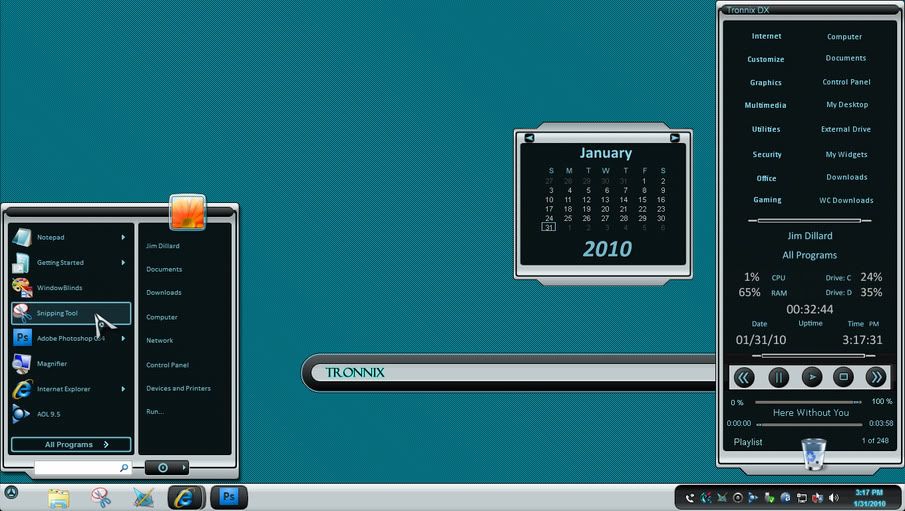Screen dimensions: 905x511
Task: Open the volume speaker tray icon
Action: tap(834, 498)
